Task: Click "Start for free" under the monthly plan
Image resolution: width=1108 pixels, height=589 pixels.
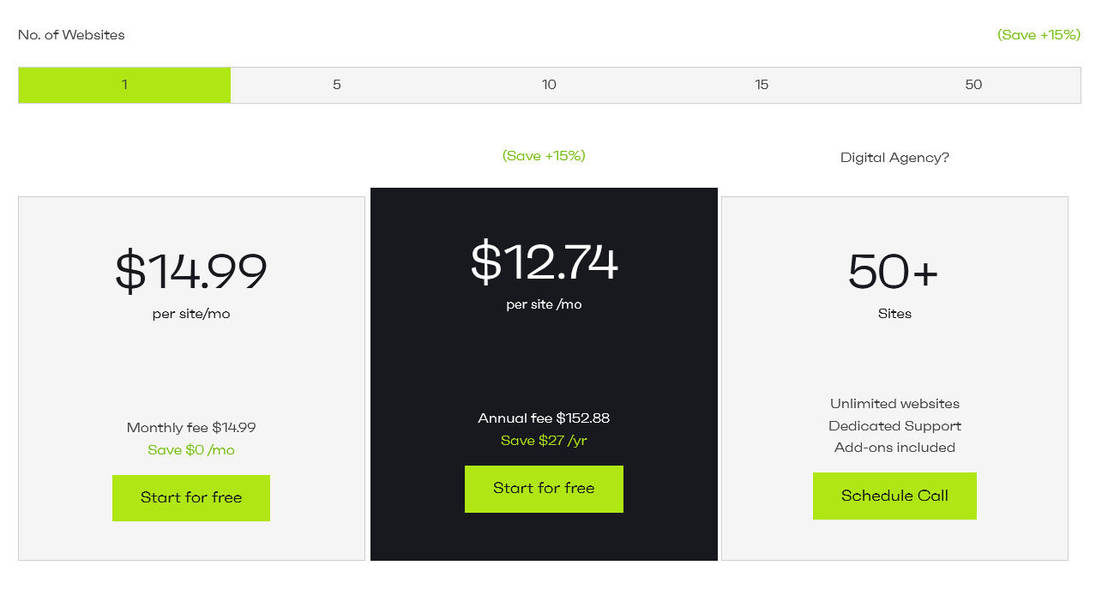Action: 191,498
